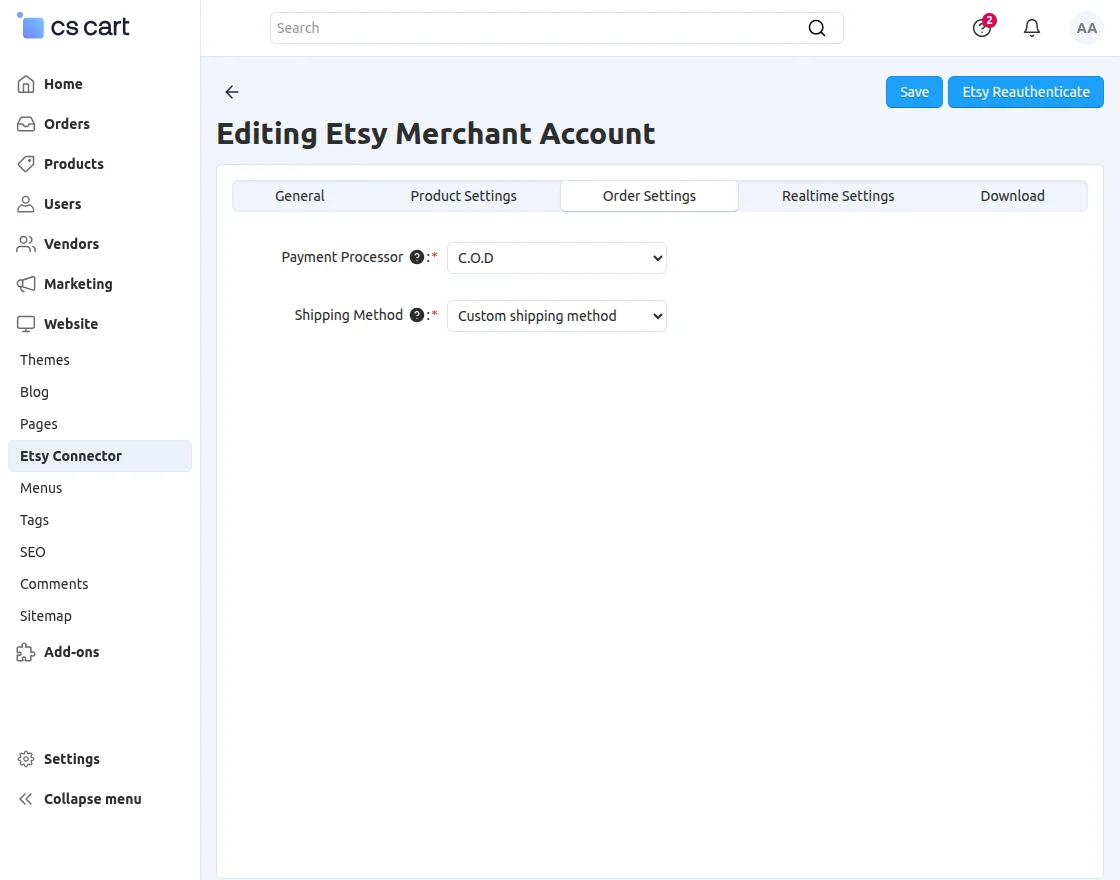Click the Settings gear icon
The width and height of the screenshot is (1120, 880).
point(26,759)
